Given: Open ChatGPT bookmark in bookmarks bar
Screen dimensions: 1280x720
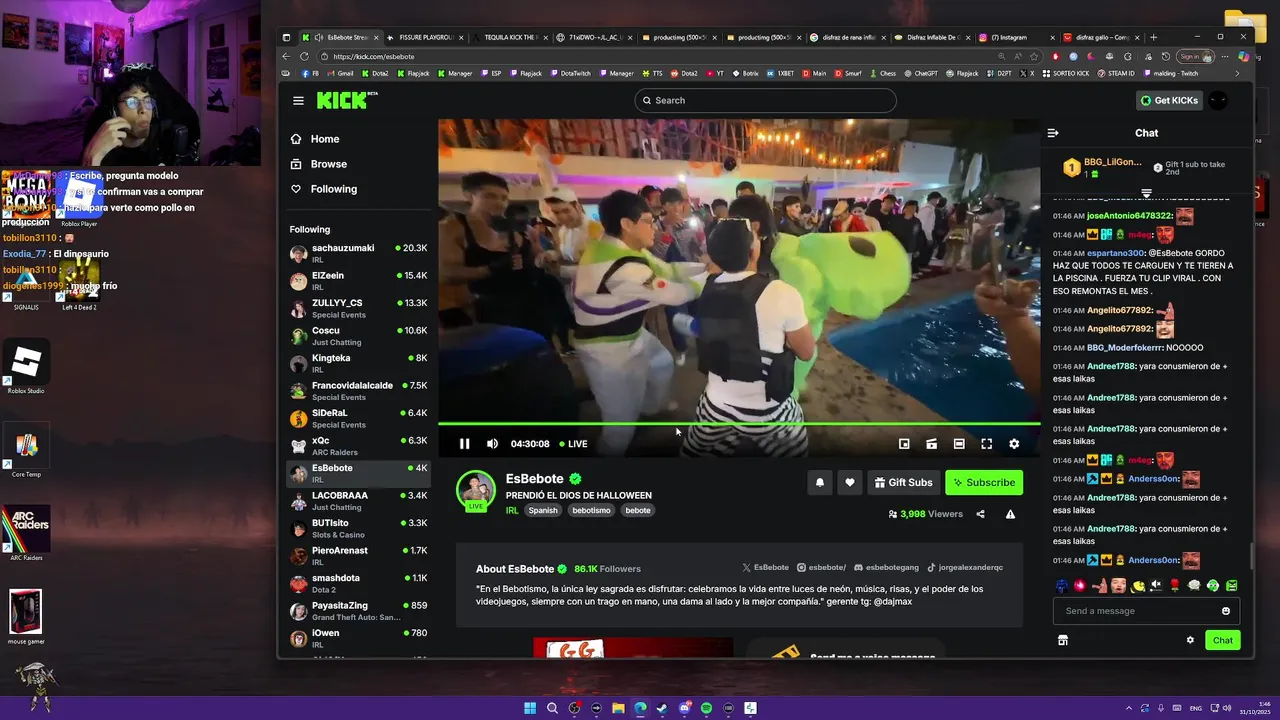Looking at the screenshot, I should (x=921, y=73).
